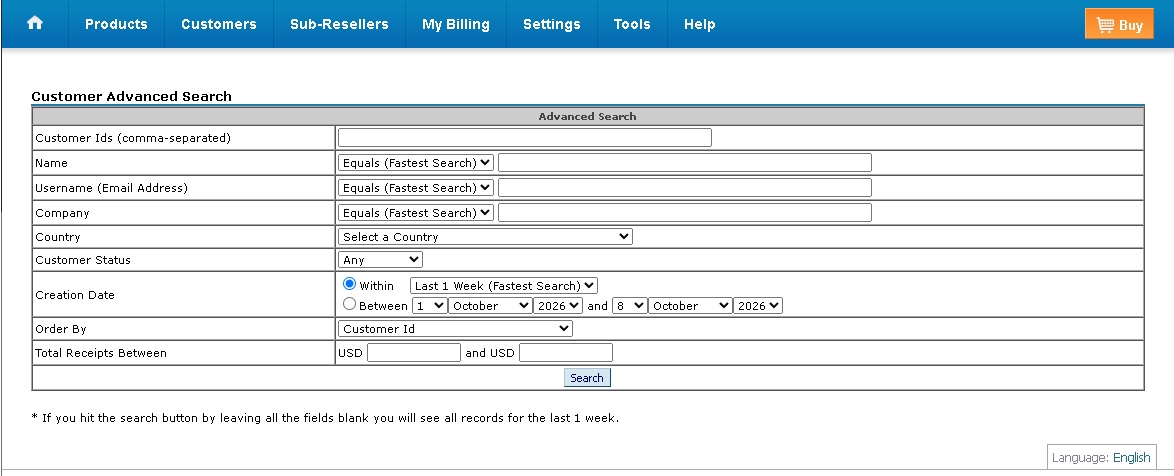
Task: Open the end year 2026 dropdown
Action: [758, 305]
